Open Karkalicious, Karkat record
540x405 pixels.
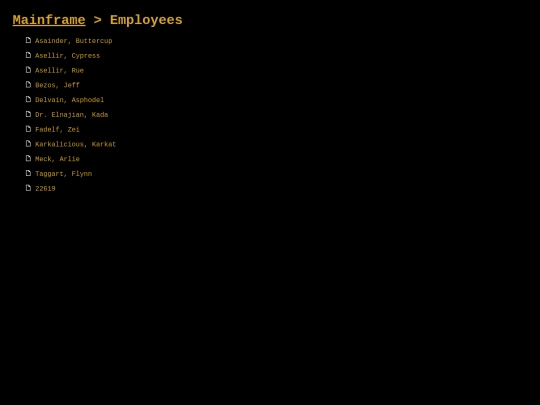pyautogui.click(x=75, y=144)
